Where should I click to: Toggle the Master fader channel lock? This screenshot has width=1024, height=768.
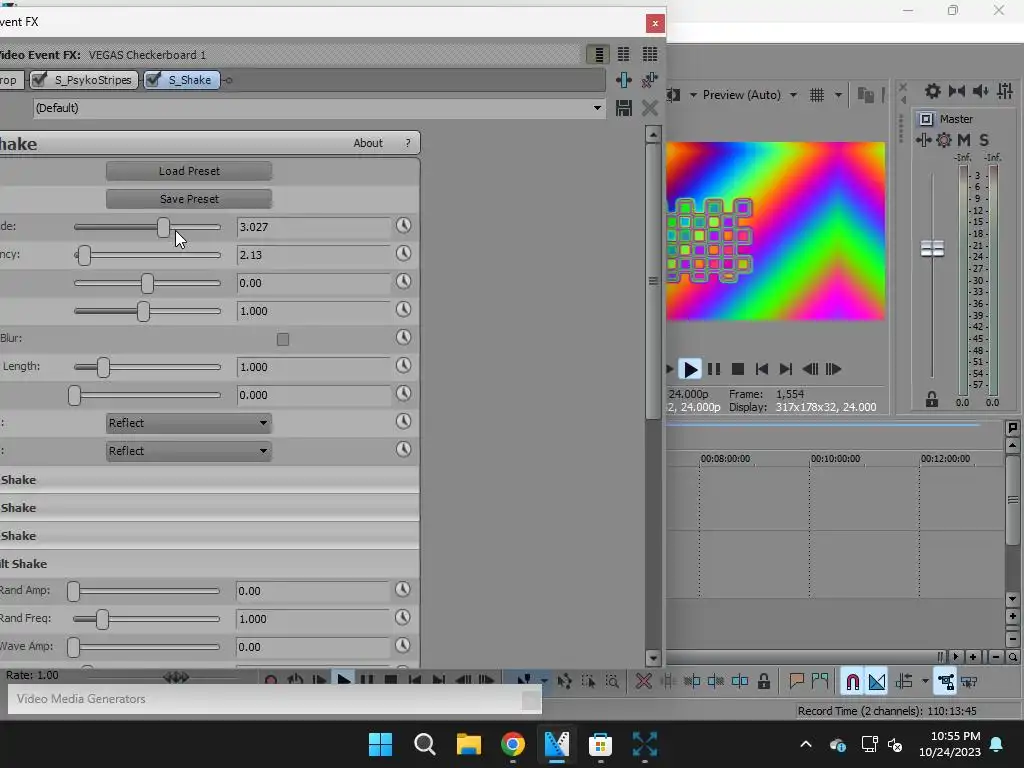pyautogui.click(x=932, y=400)
